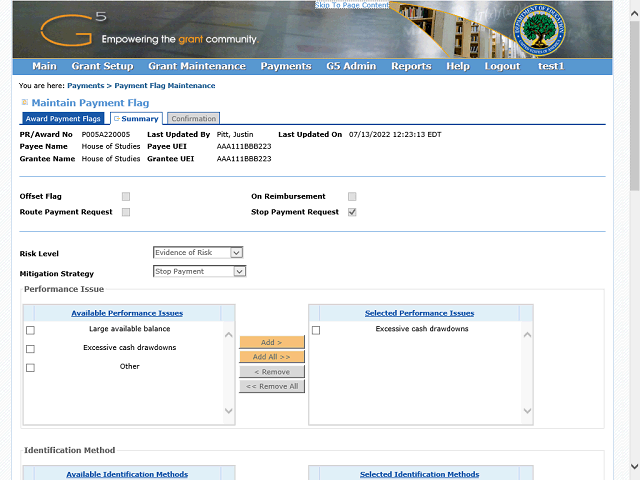Click the Last Updated On timestamp

(395, 134)
